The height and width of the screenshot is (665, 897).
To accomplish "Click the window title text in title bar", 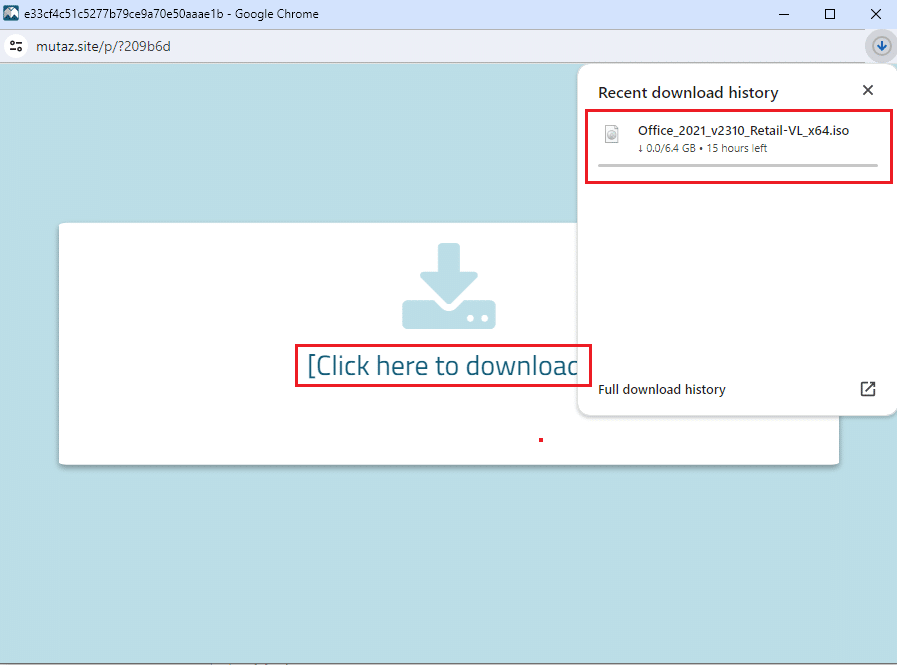I will tap(171, 14).
